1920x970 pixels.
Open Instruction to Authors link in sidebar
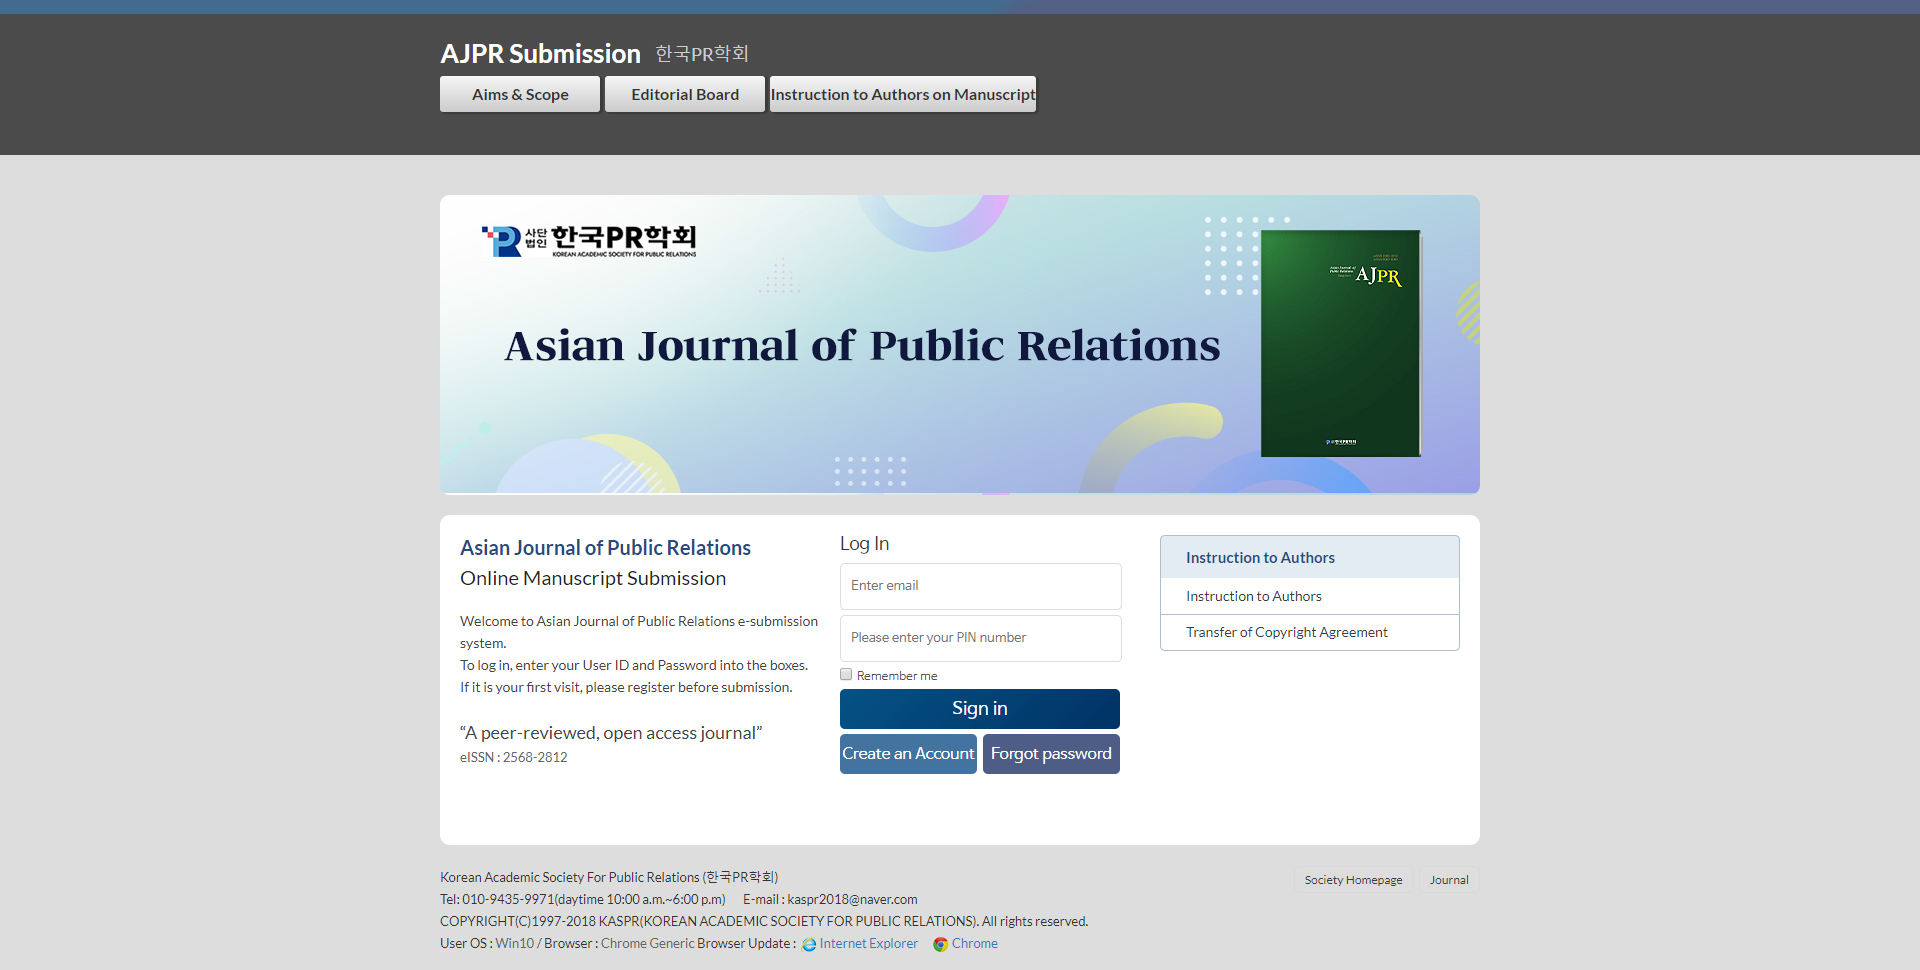tap(1309, 596)
